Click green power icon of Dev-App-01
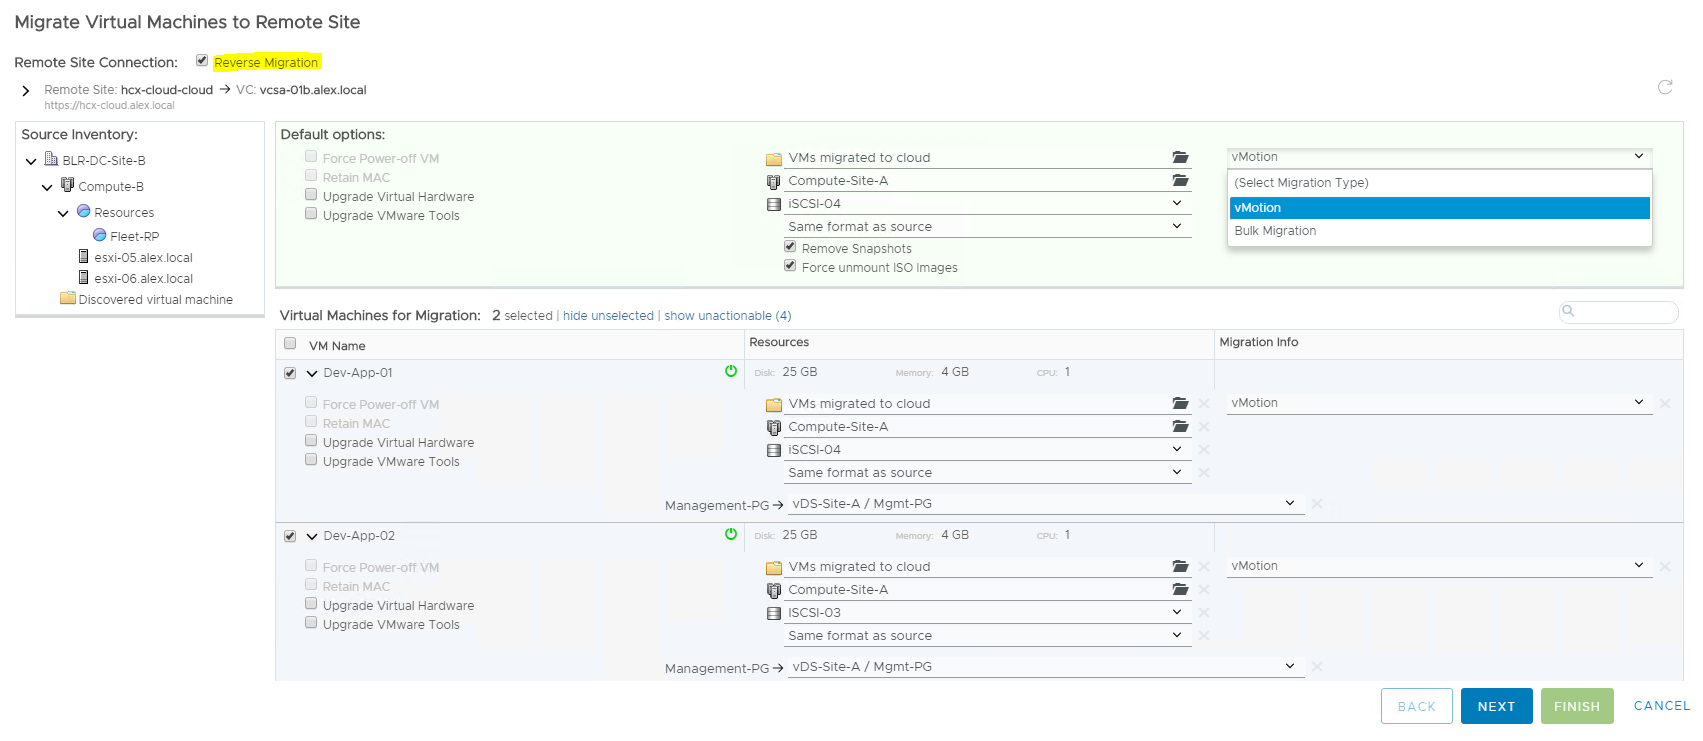 pos(731,371)
